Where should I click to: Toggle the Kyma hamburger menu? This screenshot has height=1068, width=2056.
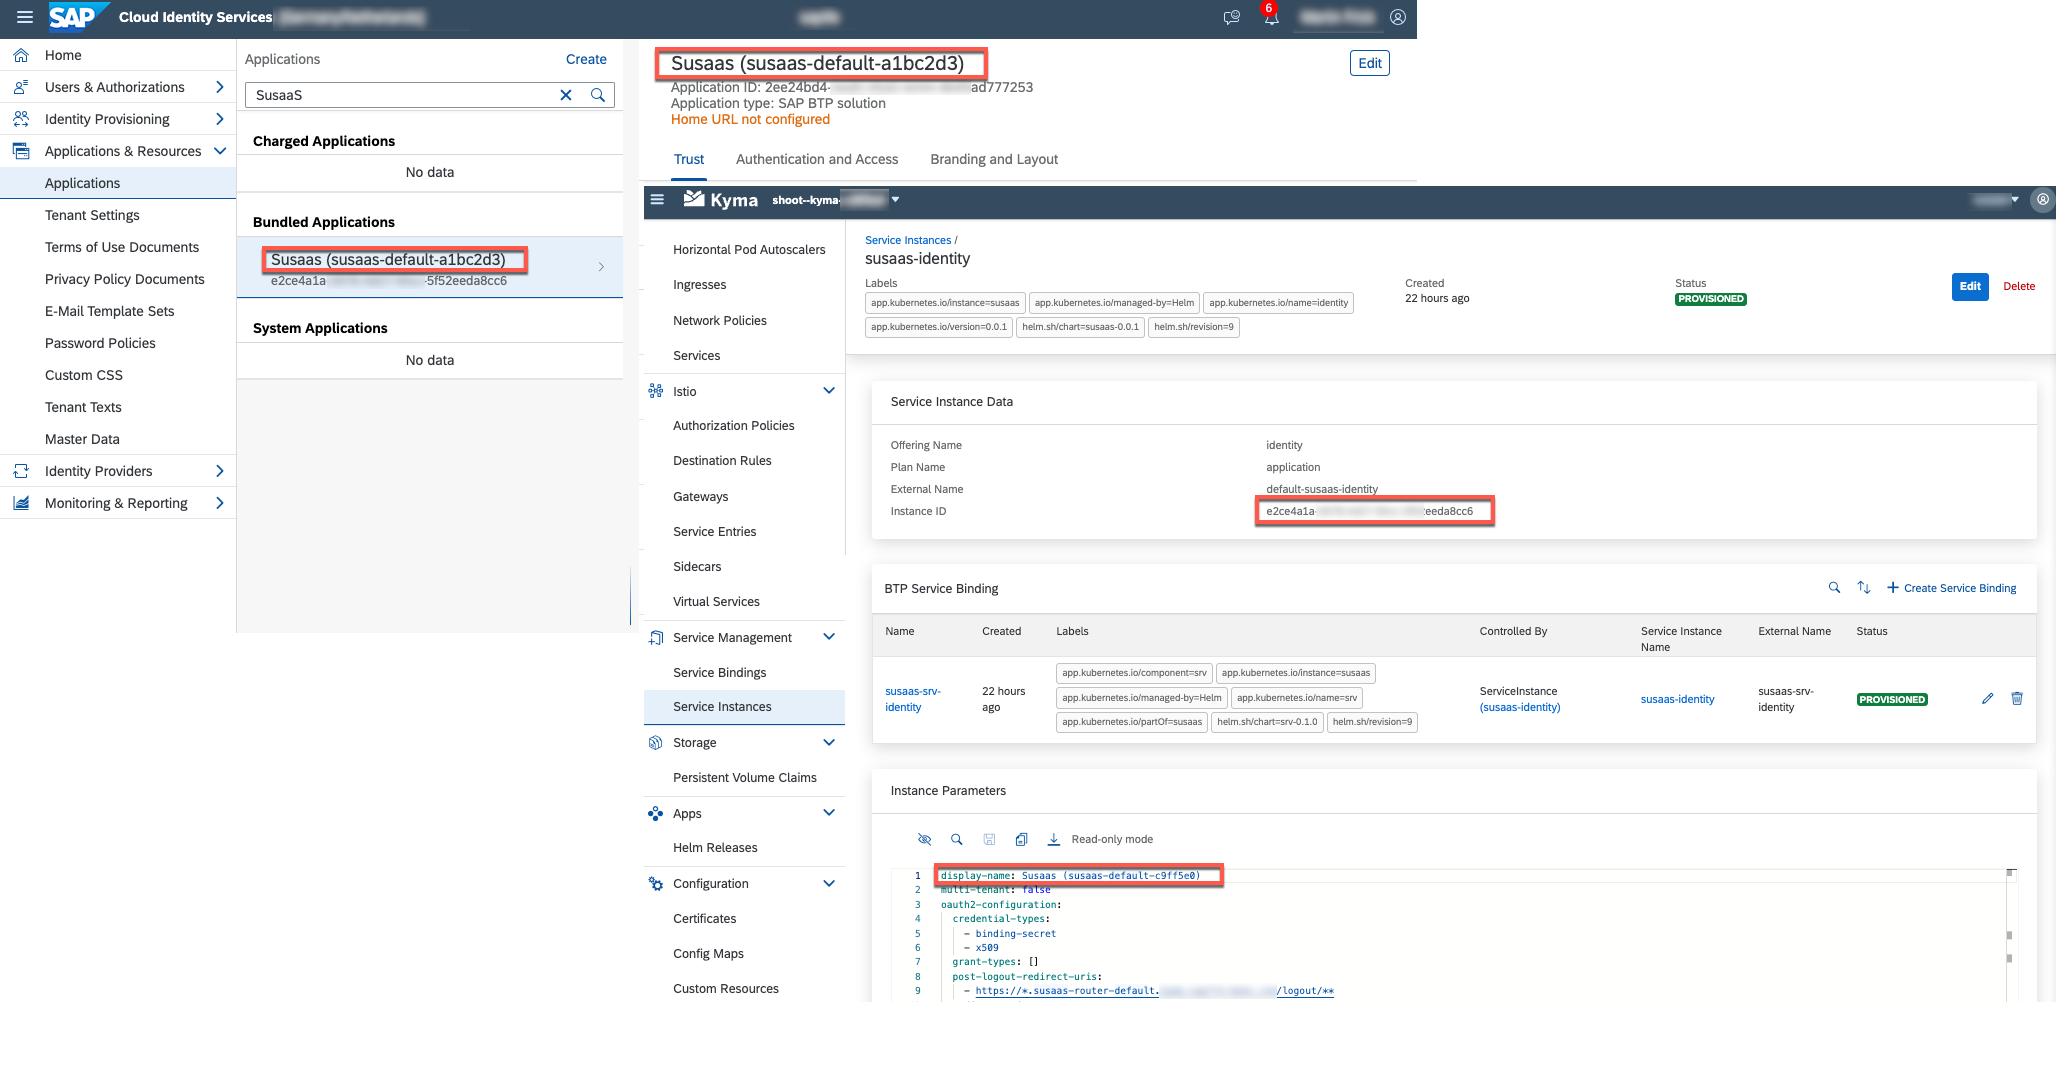click(x=657, y=199)
